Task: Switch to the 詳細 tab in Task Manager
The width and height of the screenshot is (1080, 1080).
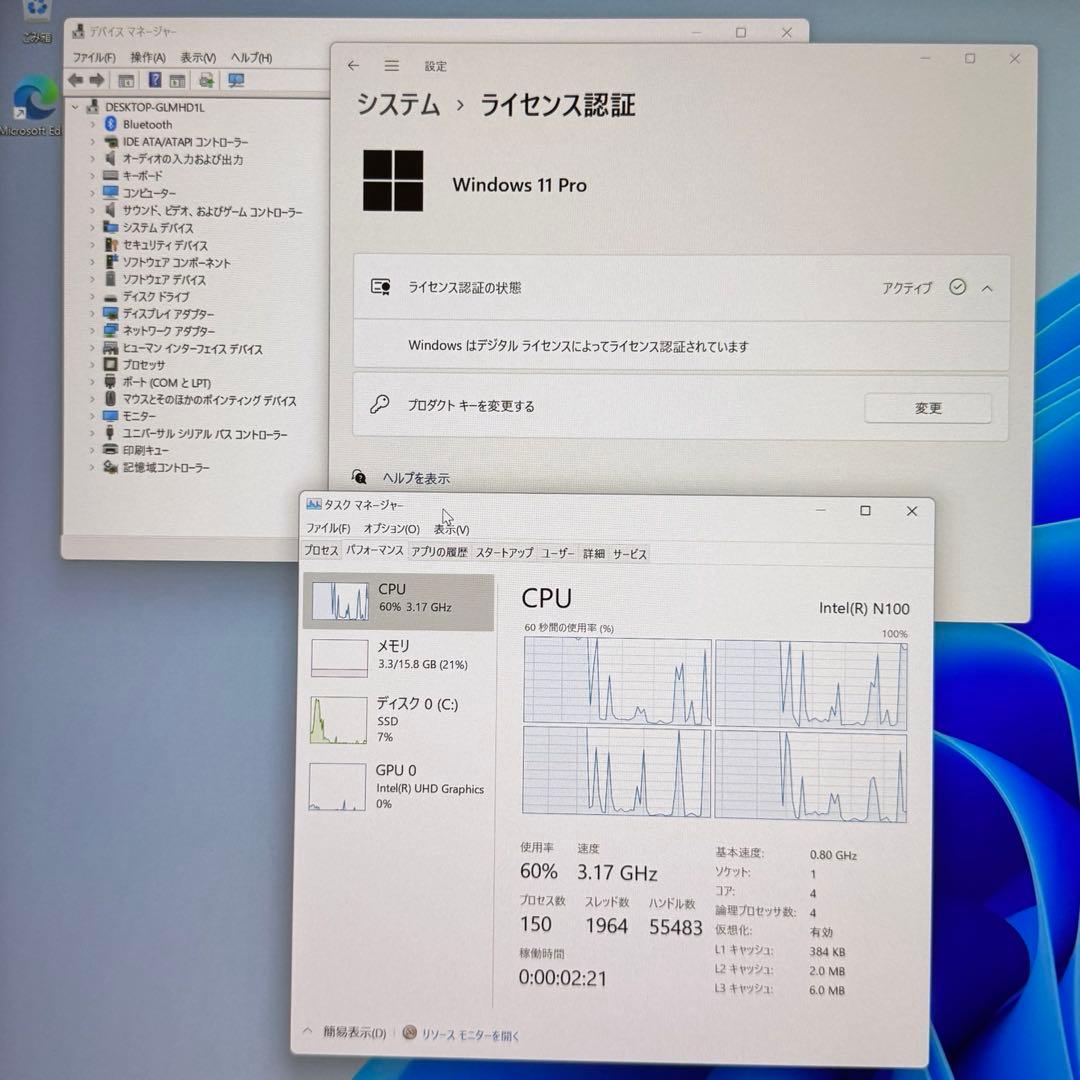Action: [x=594, y=553]
